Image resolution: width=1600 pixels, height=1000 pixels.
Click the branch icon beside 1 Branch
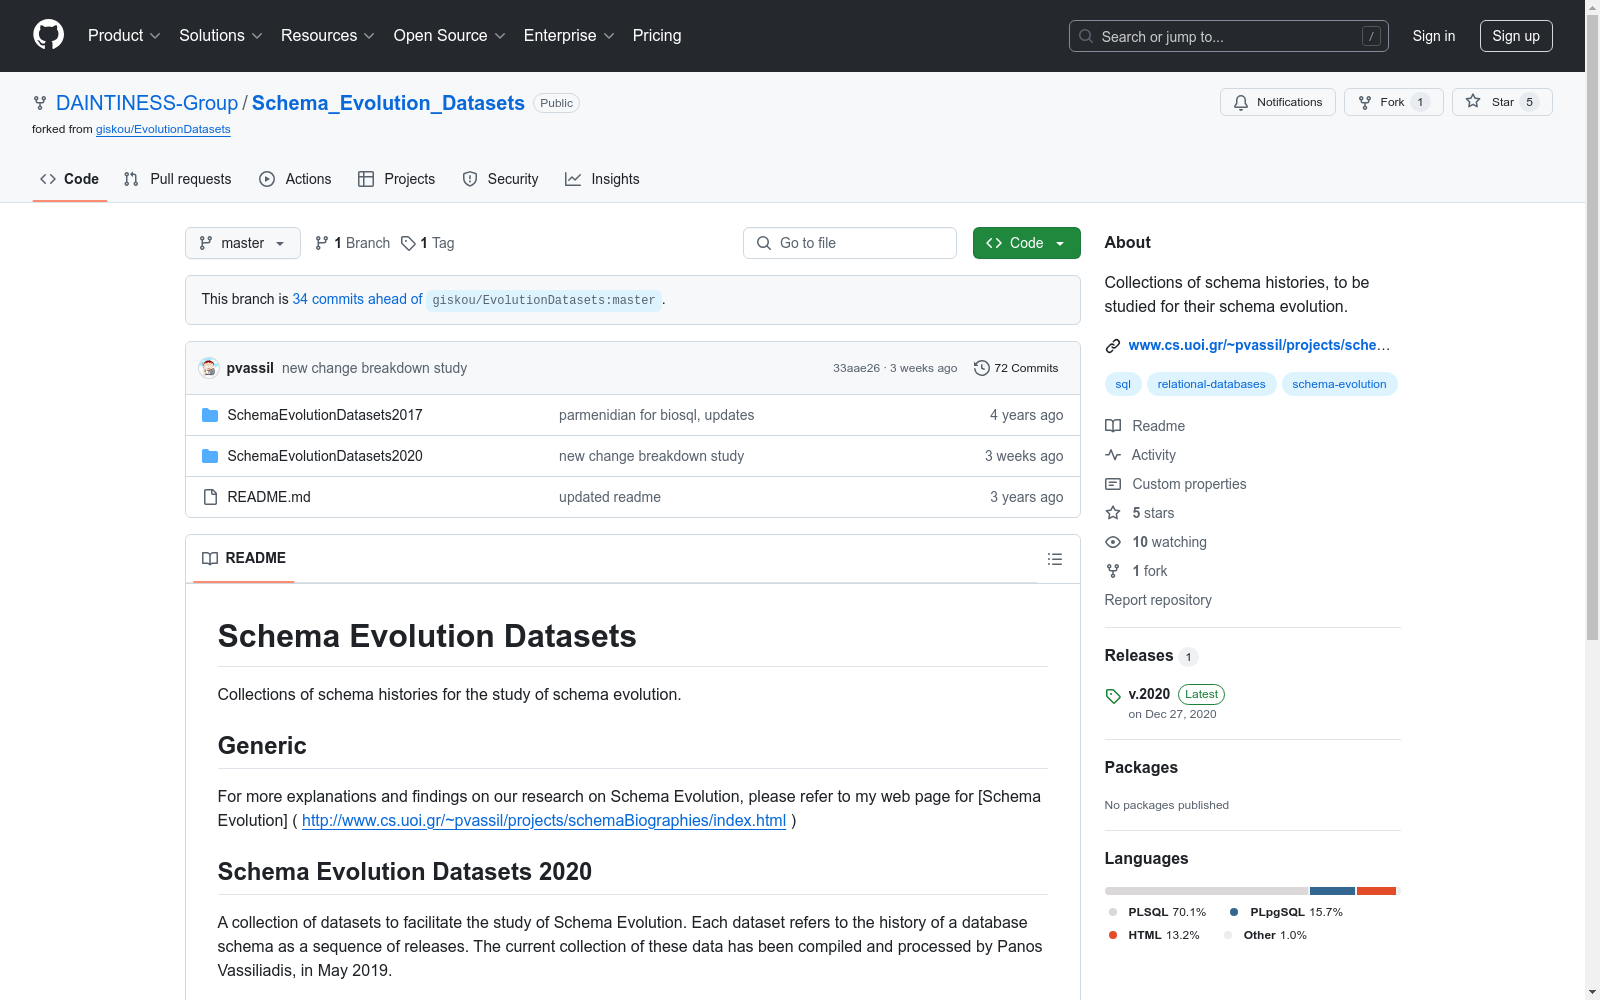322,243
